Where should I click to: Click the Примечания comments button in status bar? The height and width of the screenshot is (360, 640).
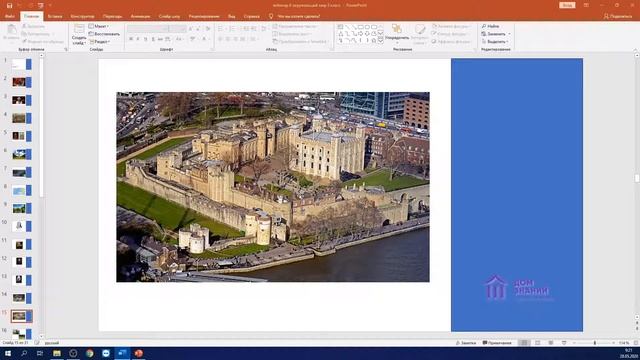click(x=497, y=343)
